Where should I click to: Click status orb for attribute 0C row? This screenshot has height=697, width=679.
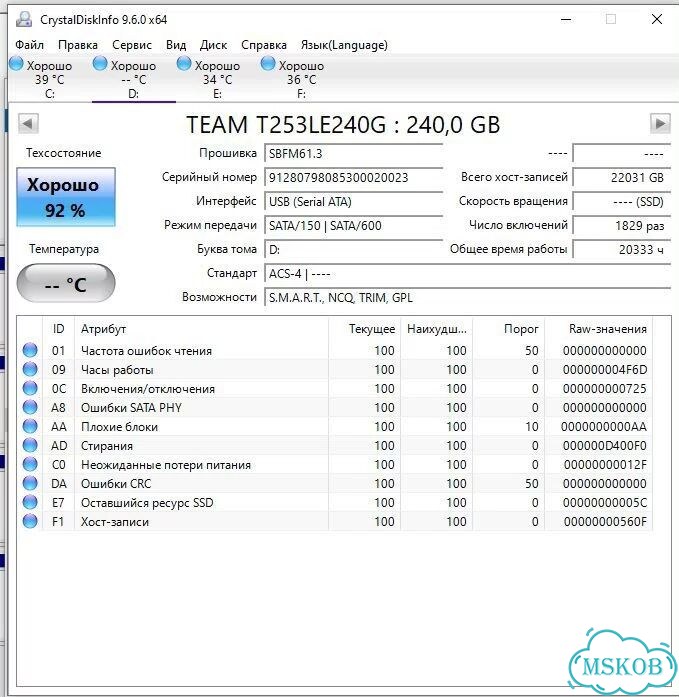[x=30, y=388]
